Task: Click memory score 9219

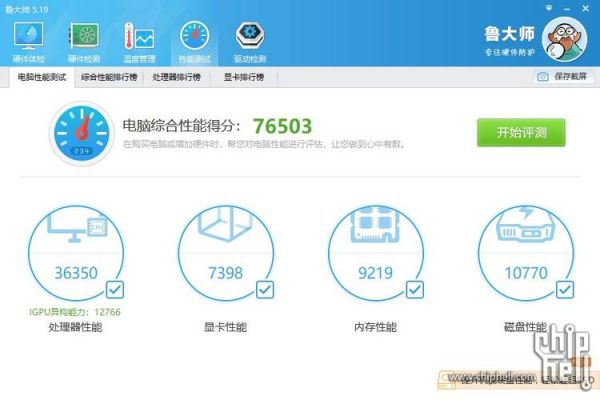Action: [375, 273]
